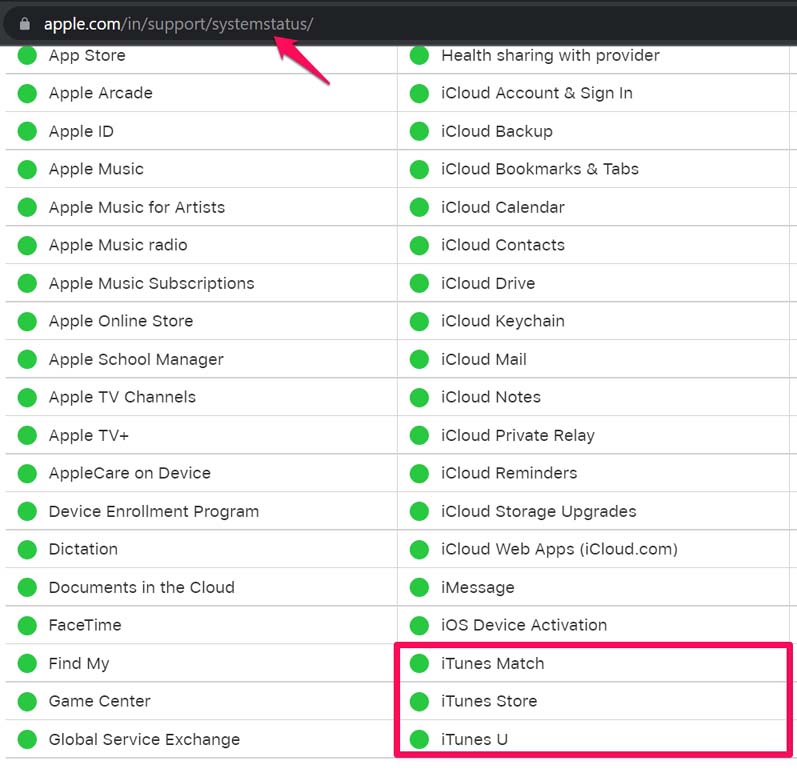Click the Device Enrollment Program label
This screenshot has height=773, width=797.
154,511
